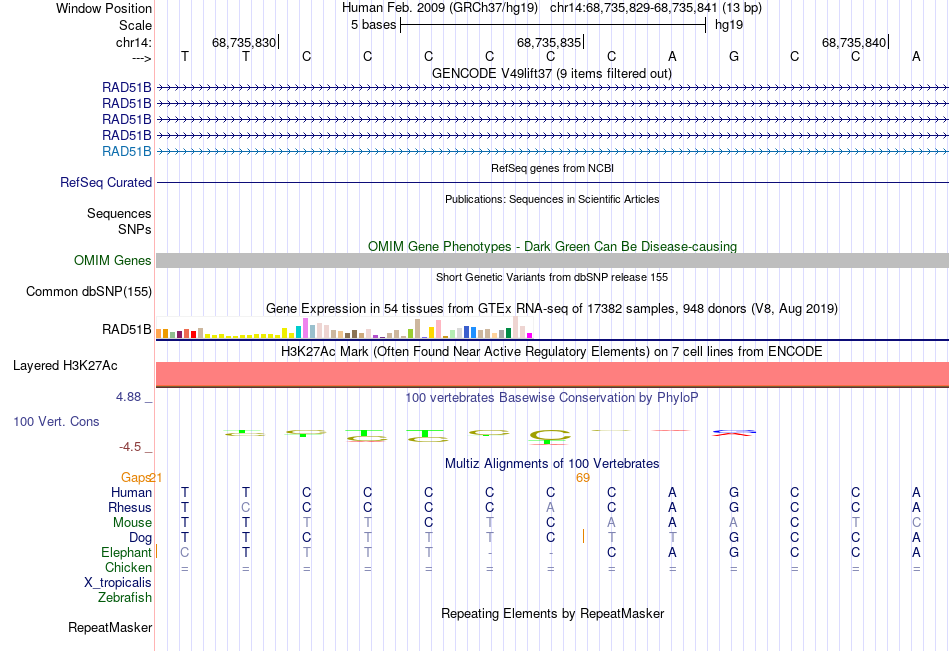Click the RAD51B GTEx expression bar chart

click(344, 328)
